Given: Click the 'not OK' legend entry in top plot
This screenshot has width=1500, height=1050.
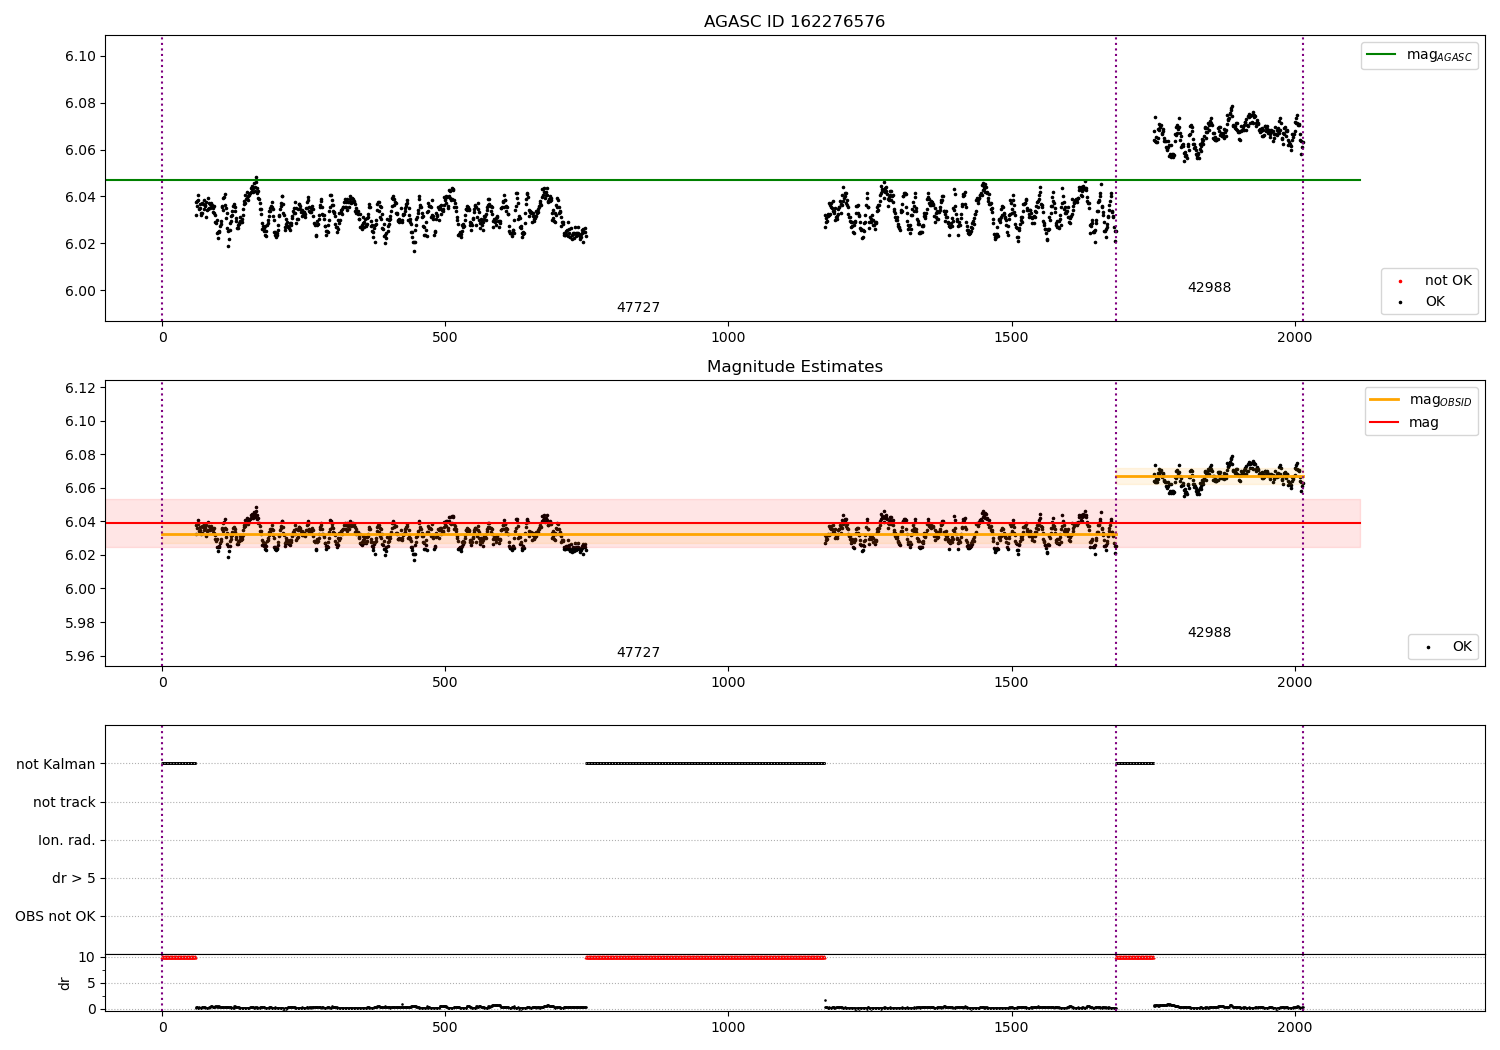Looking at the screenshot, I should [1448, 280].
